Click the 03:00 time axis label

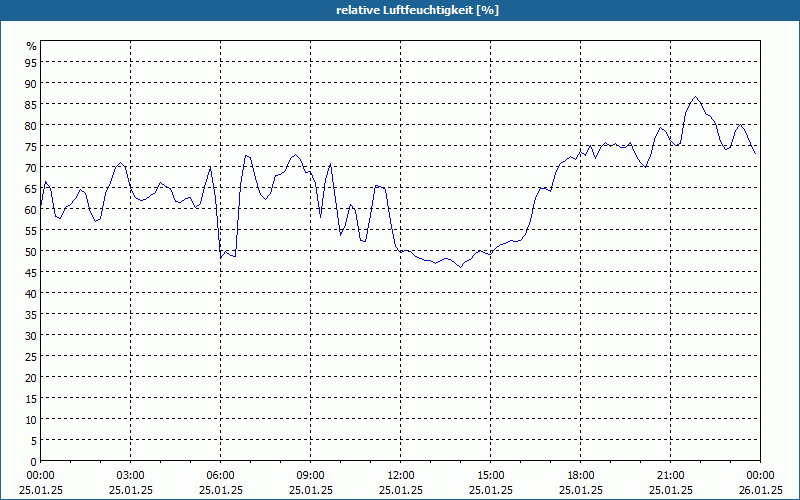[131, 476]
